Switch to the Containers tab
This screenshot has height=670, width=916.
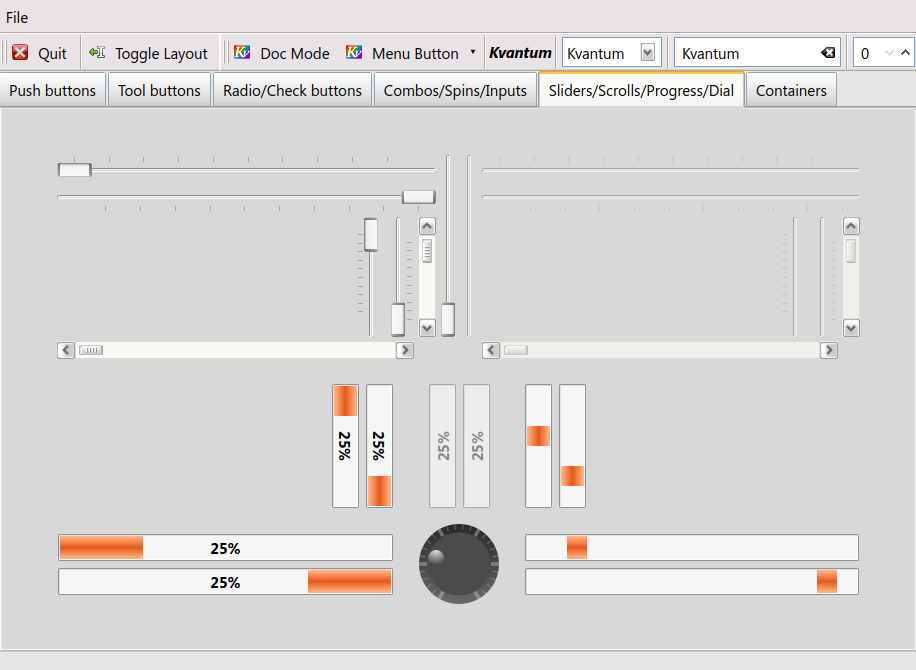(x=791, y=91)
